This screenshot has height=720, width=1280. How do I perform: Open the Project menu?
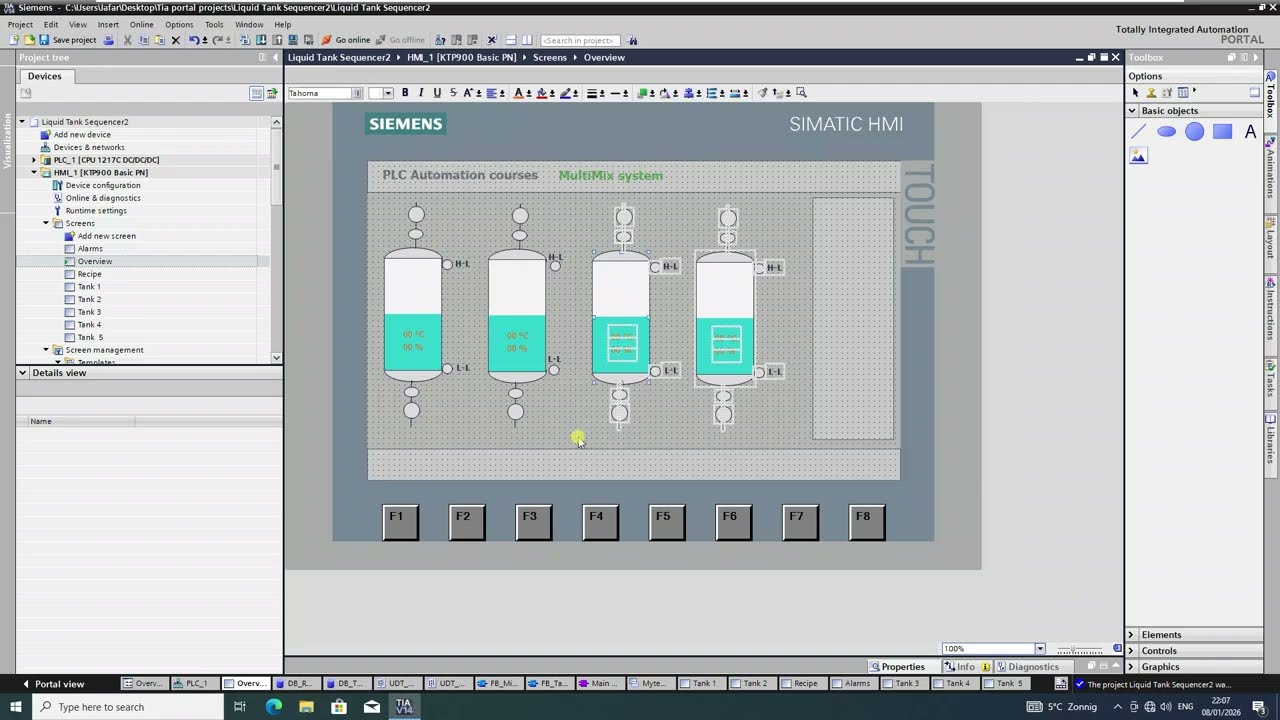click(20, 24)
